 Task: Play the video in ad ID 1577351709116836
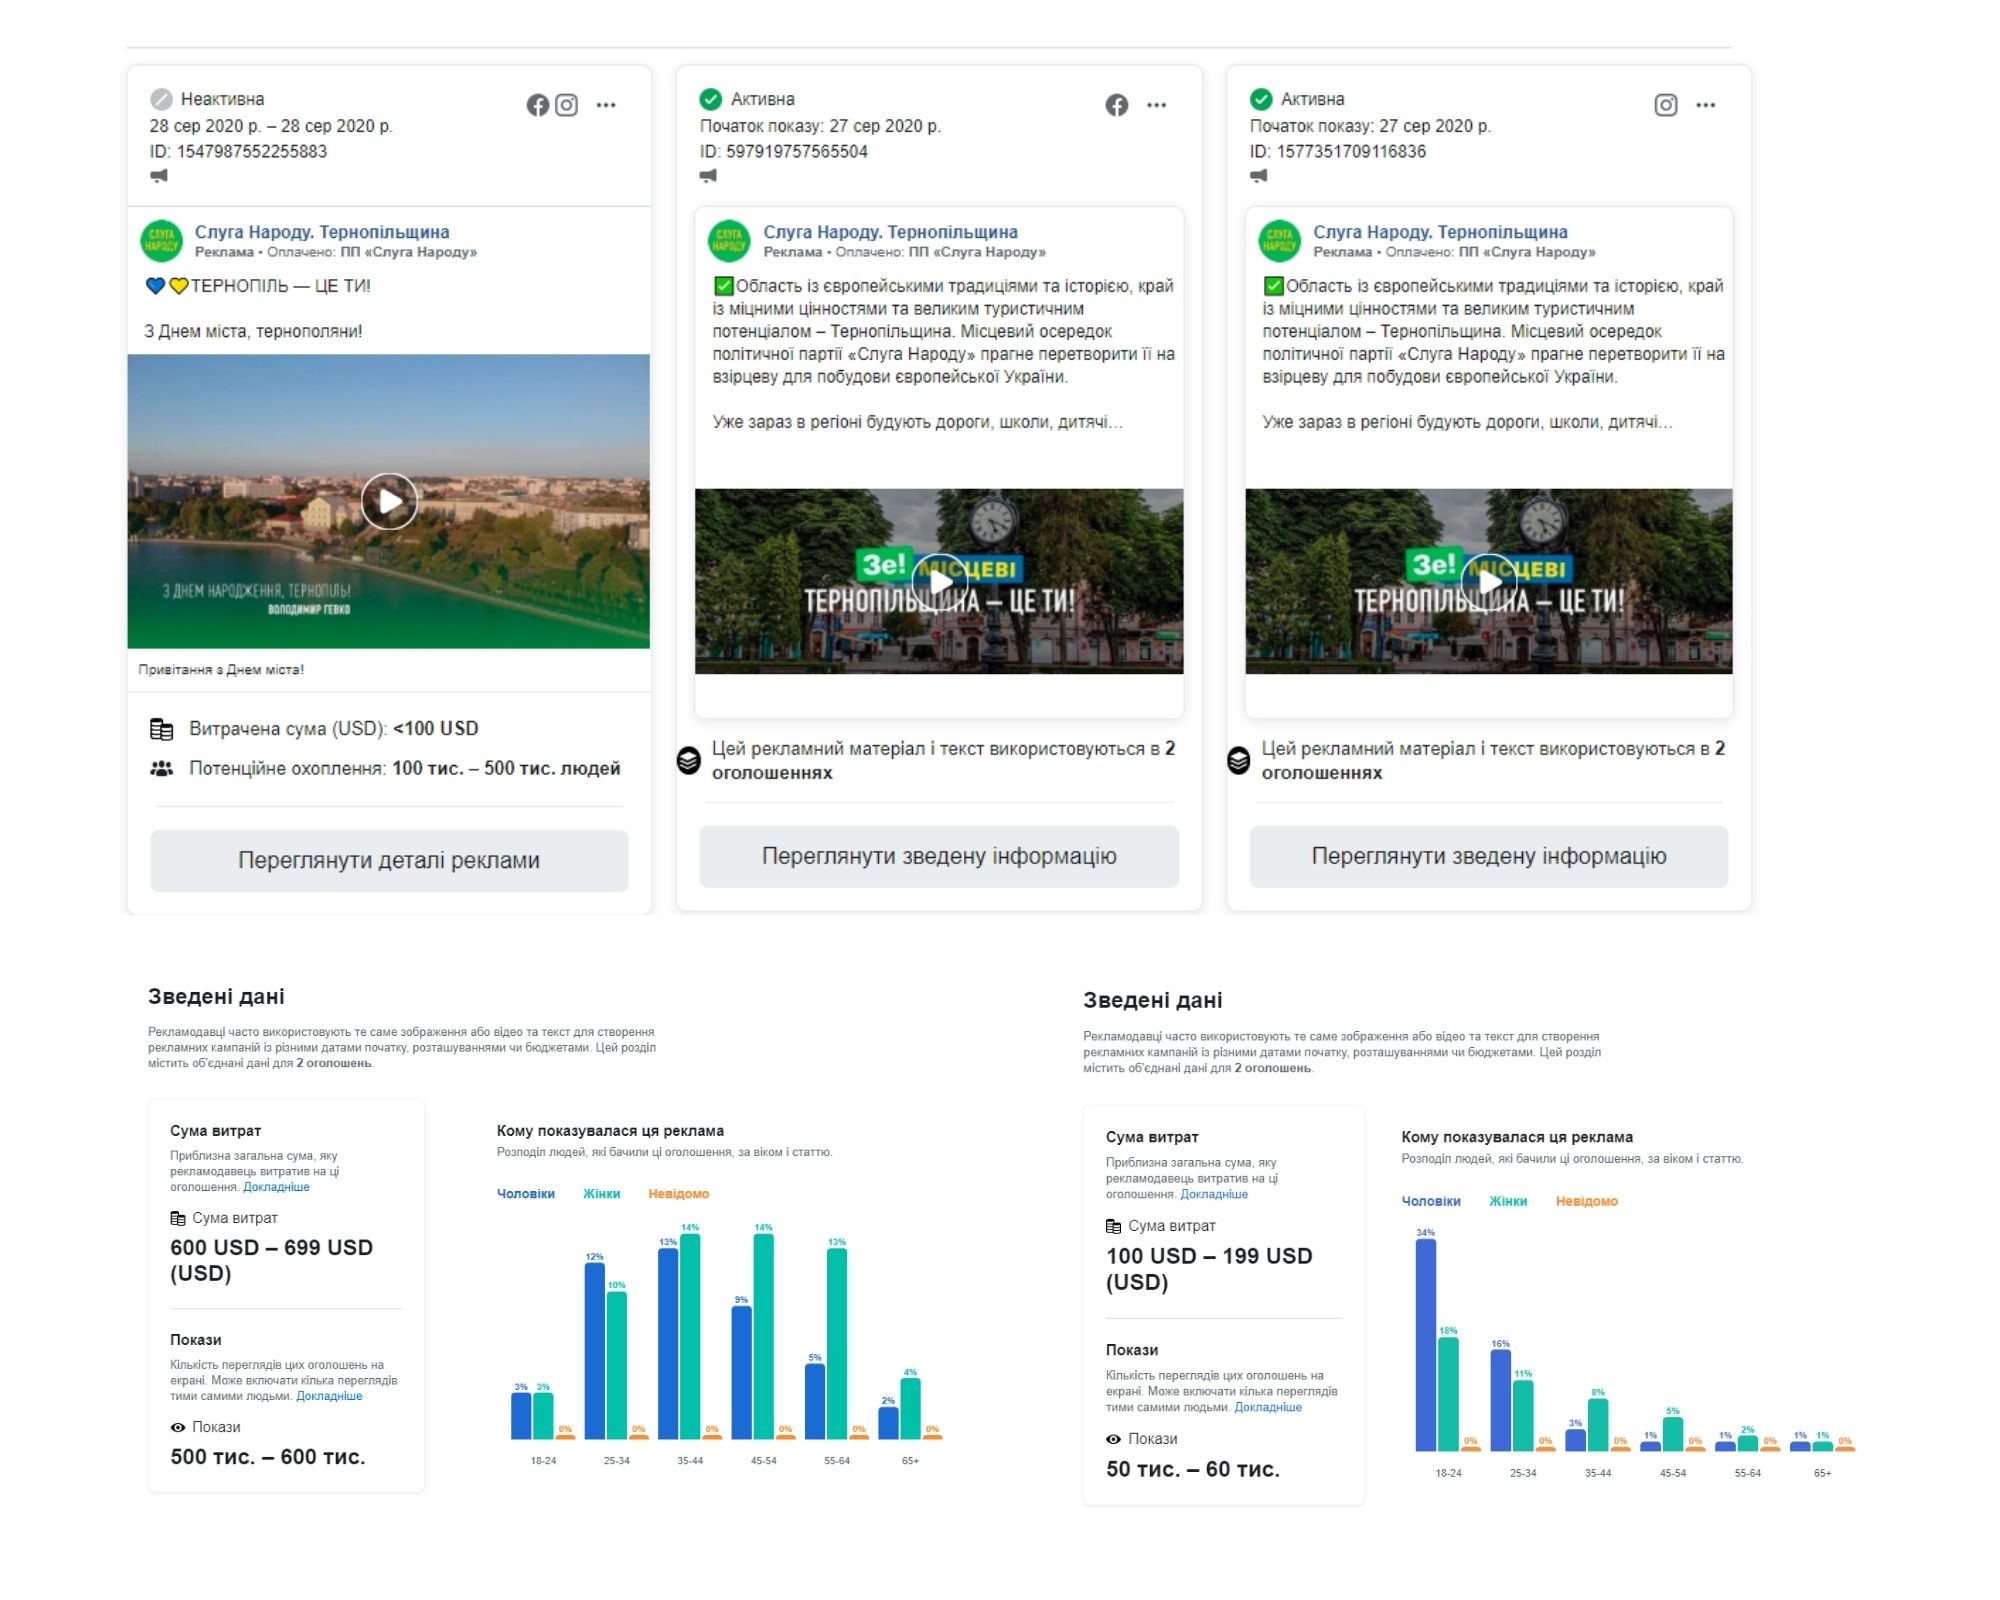1490,581
